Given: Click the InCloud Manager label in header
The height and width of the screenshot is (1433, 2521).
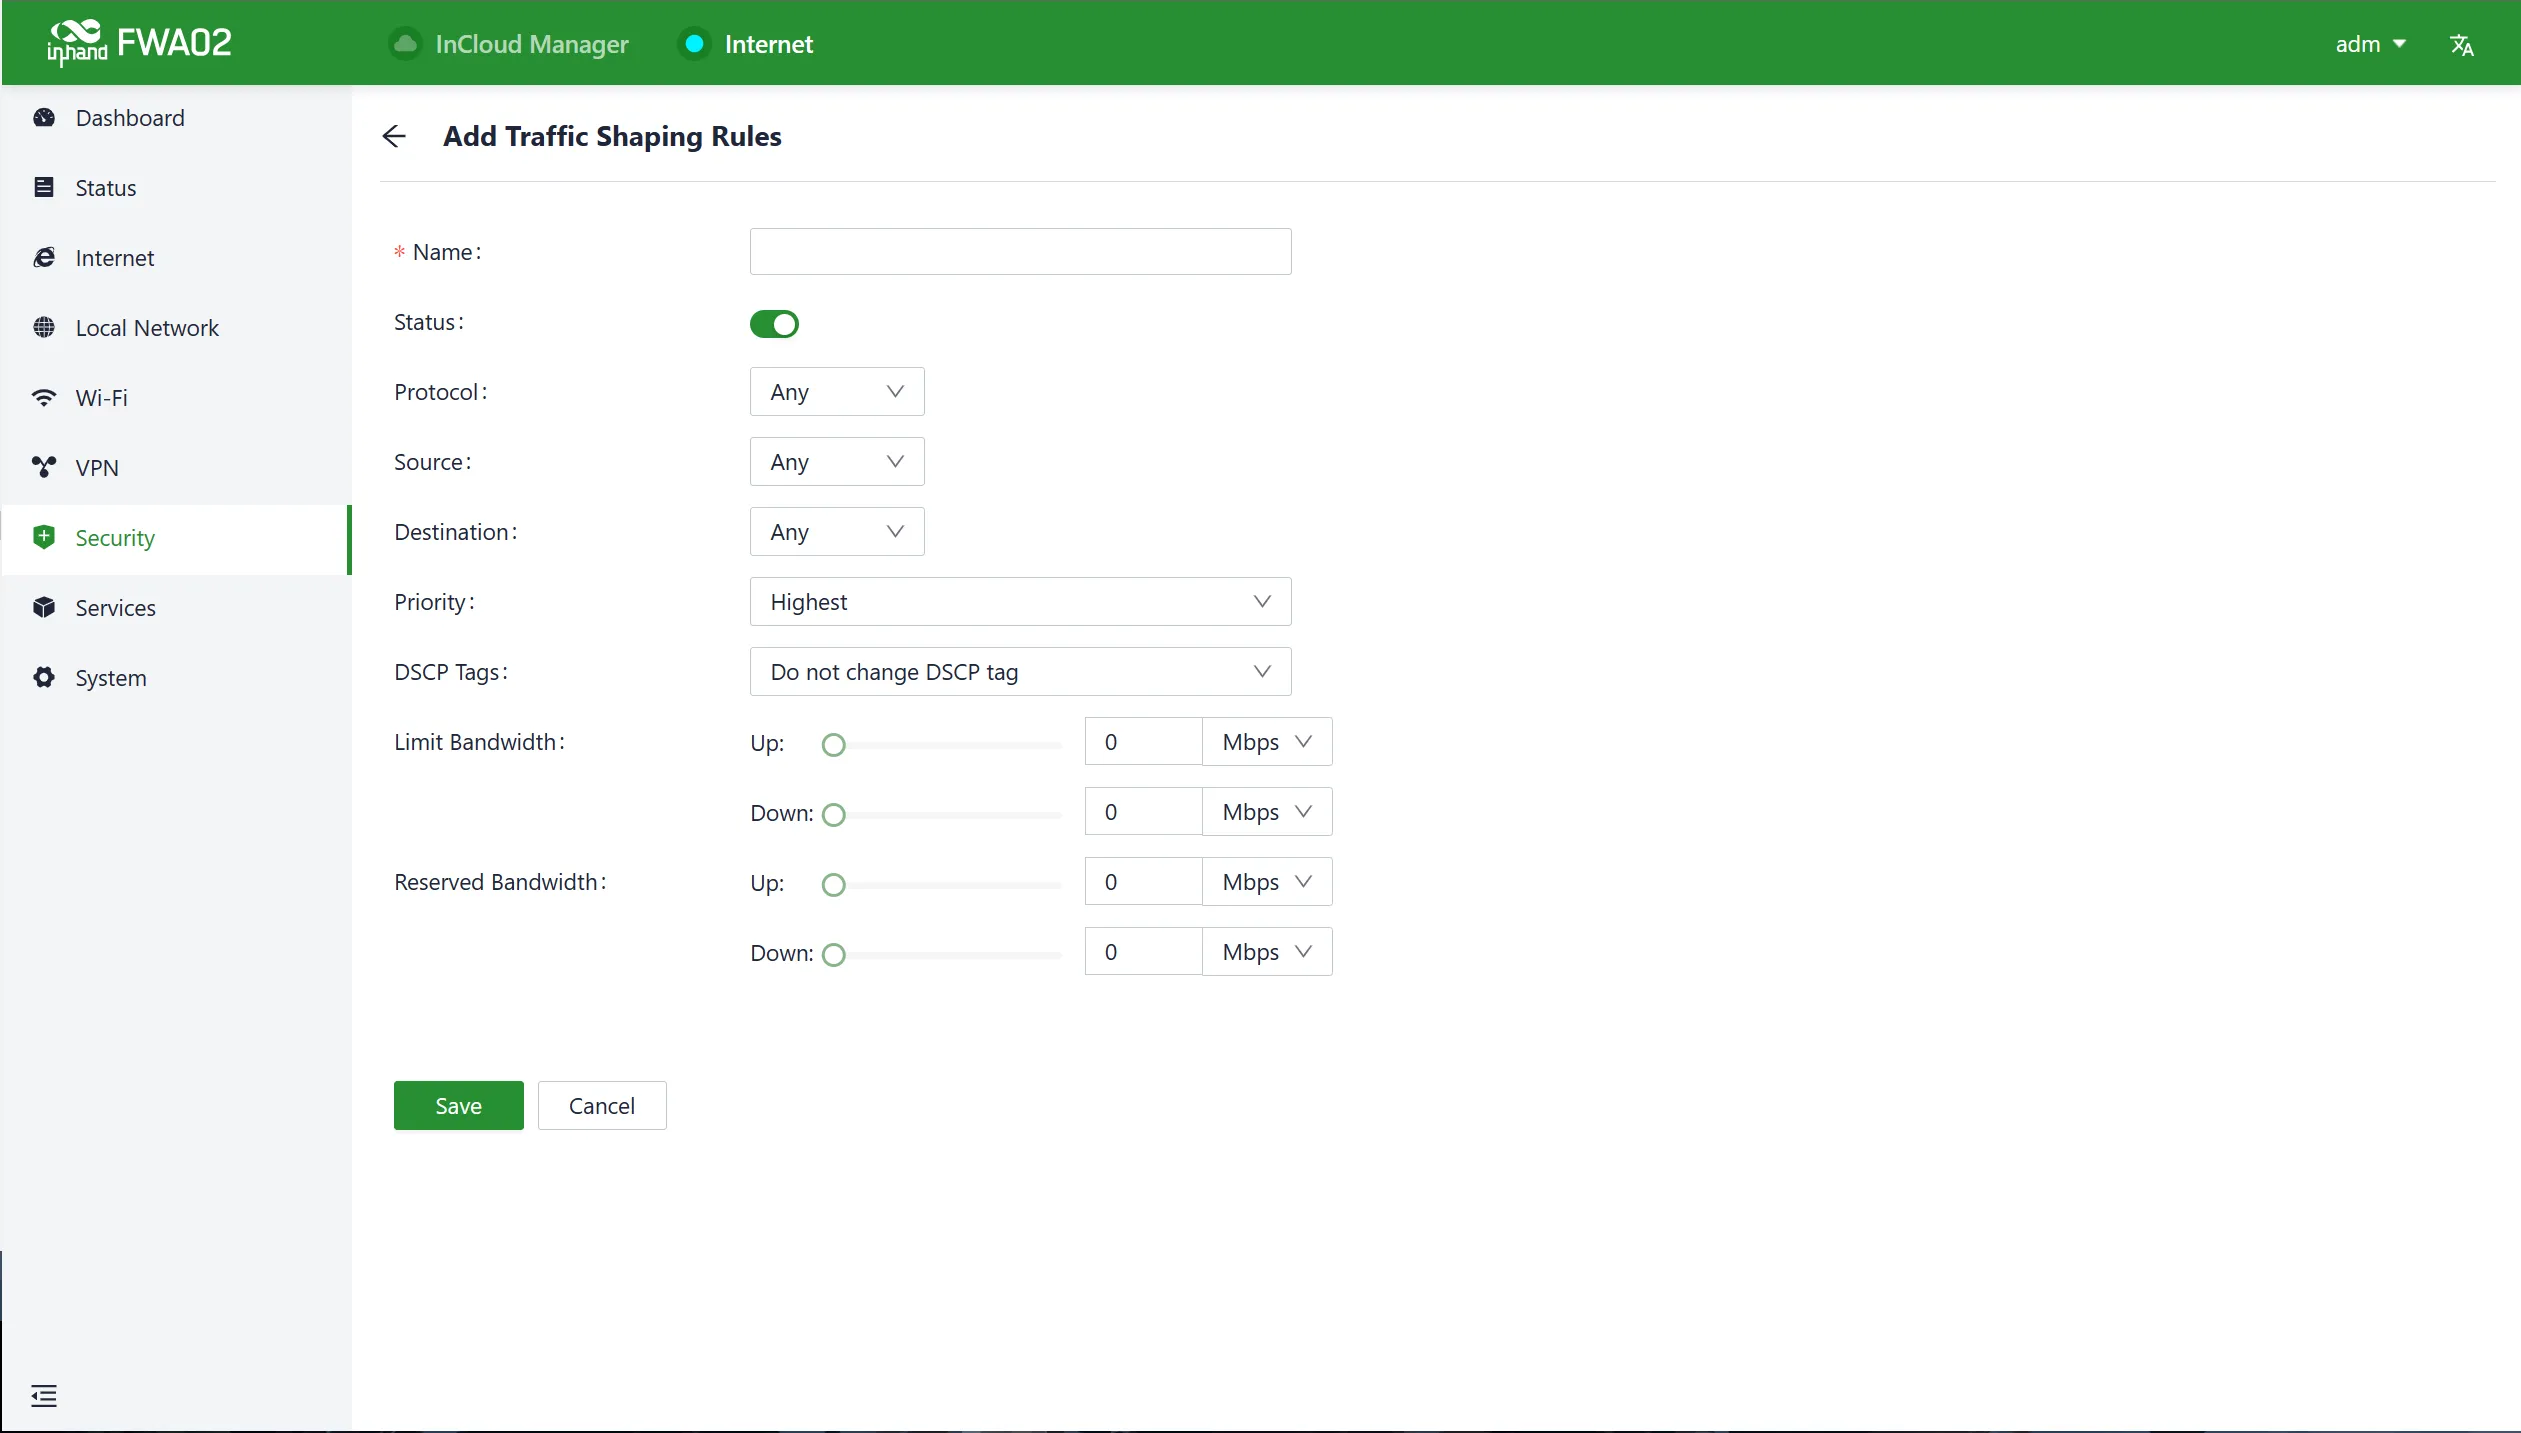Looking at the screenshot, I should tap(531, 45).
